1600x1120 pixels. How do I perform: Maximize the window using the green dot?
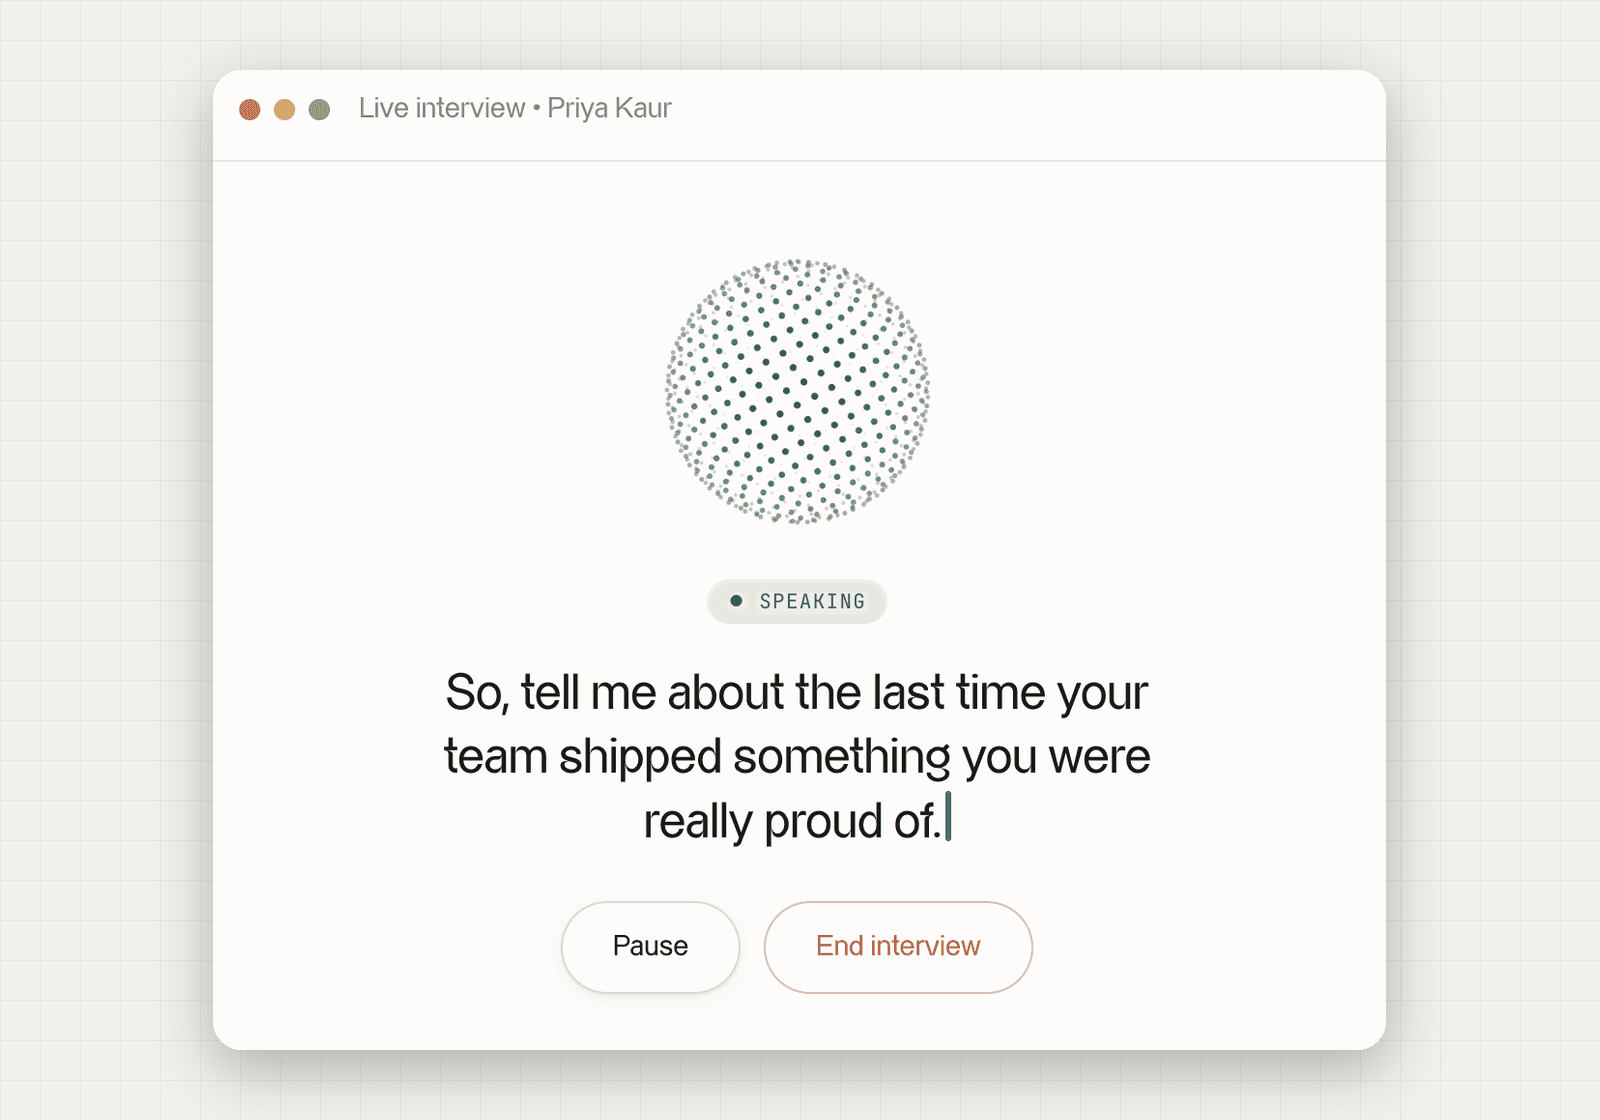coord(320,109)
